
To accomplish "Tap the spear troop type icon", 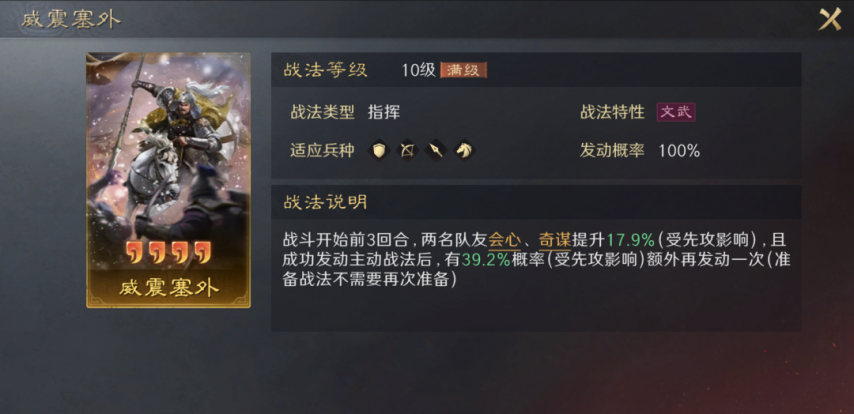I will coord(436,150).
